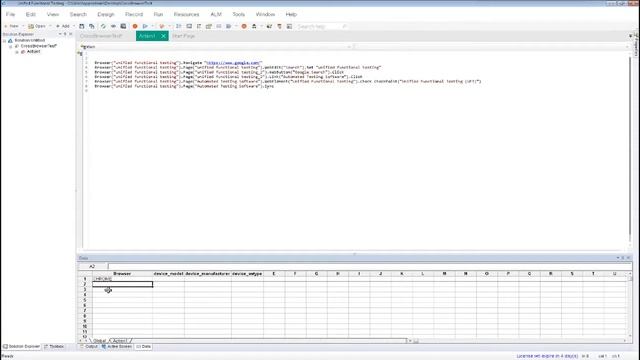640x360 pixels.
Task: Collapse the CrossBrowserTest tree node
Action: [11, 47]
